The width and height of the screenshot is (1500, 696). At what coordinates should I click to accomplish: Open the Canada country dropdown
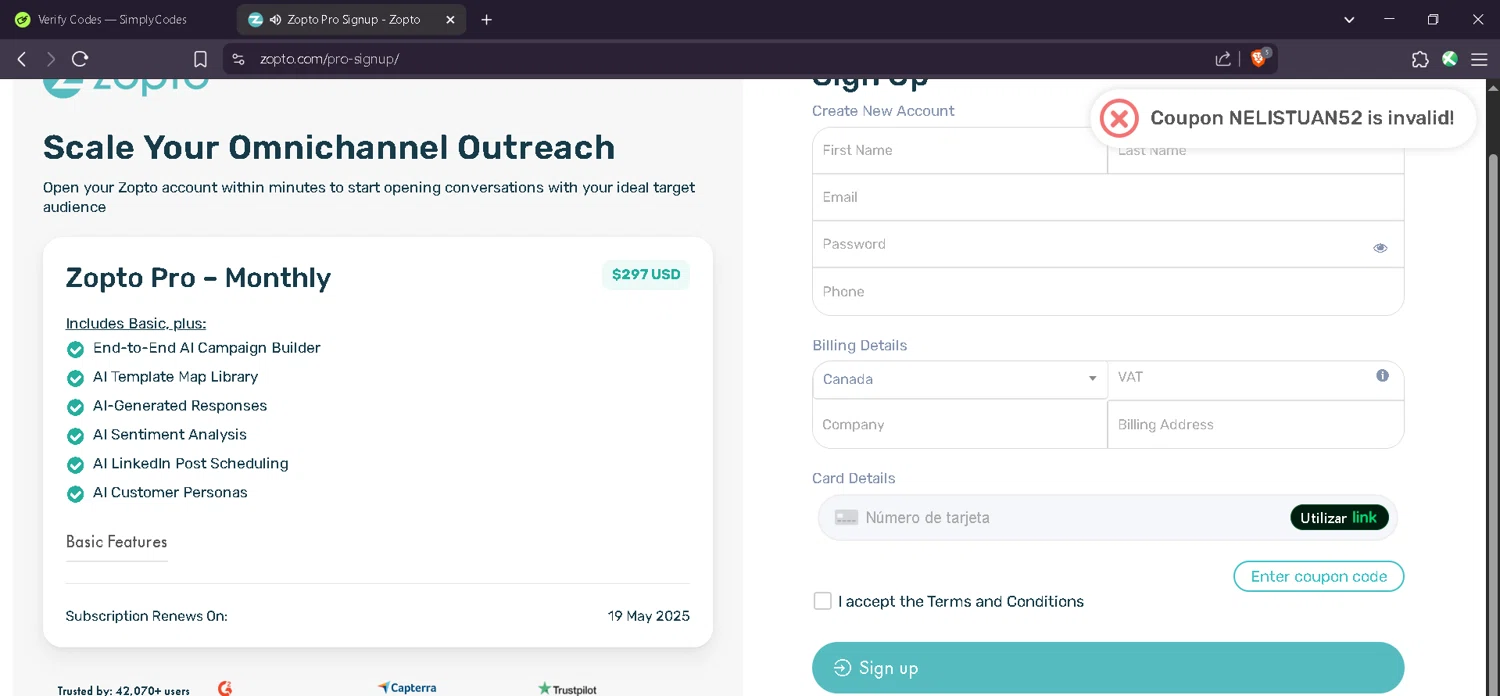tap(960, 379)
